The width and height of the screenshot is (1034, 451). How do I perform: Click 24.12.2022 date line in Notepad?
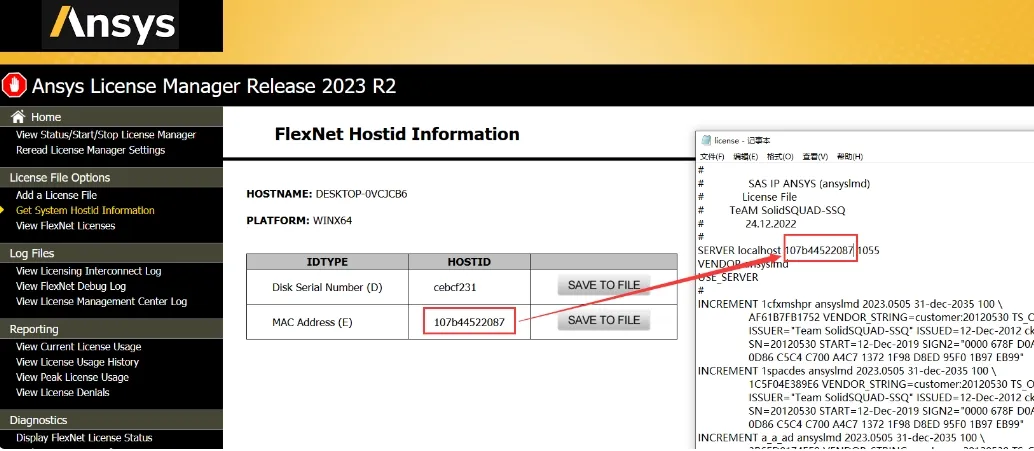click(771, 224)
